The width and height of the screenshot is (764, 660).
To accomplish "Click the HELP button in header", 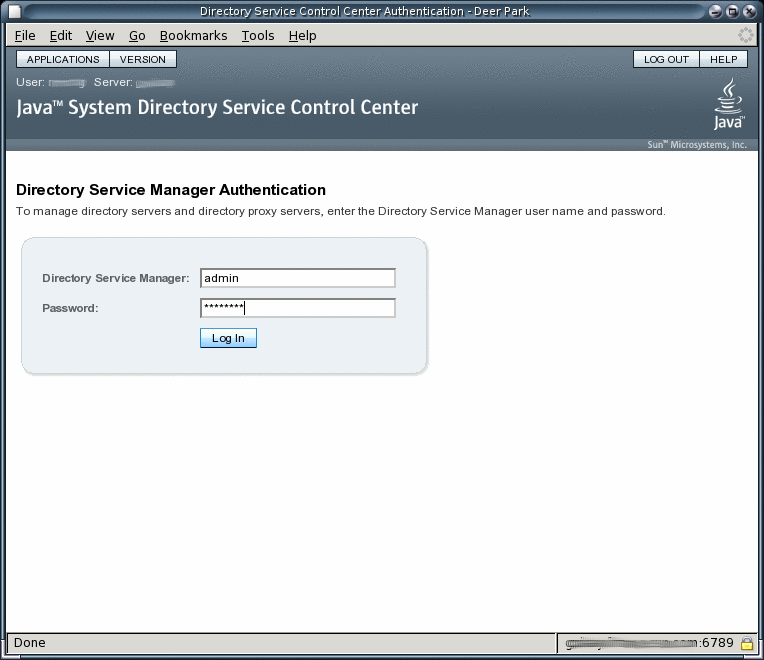I will point(724,59).
